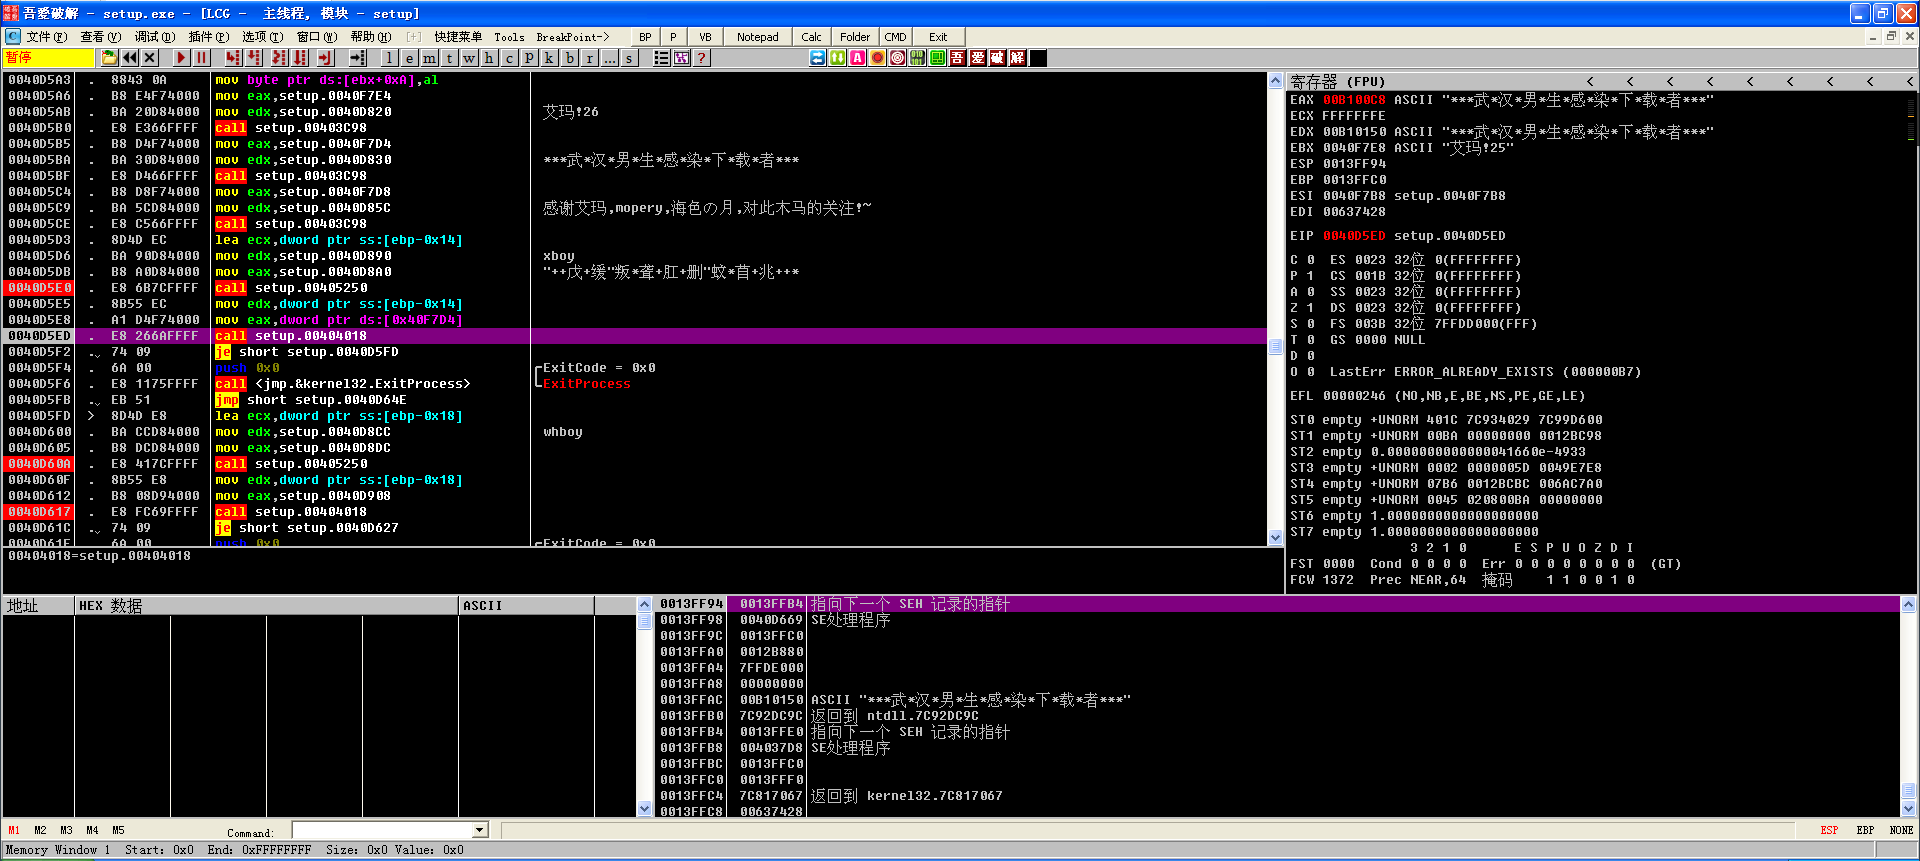The height and width of the screenshot is (861, 1920).
Task: Click the run program play icon
Action: (x=181, y=58)
